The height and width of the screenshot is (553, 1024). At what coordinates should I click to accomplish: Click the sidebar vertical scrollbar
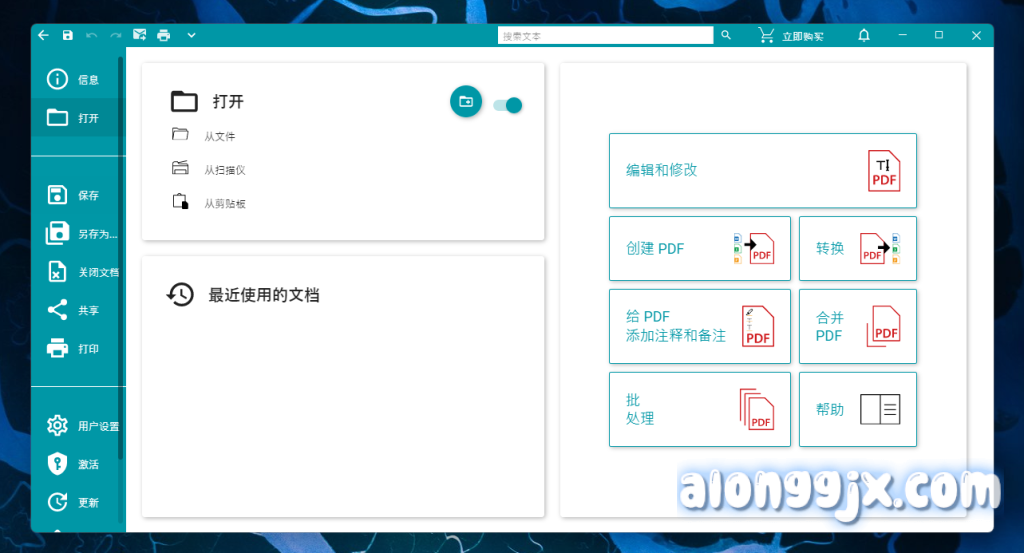point(122,250)
